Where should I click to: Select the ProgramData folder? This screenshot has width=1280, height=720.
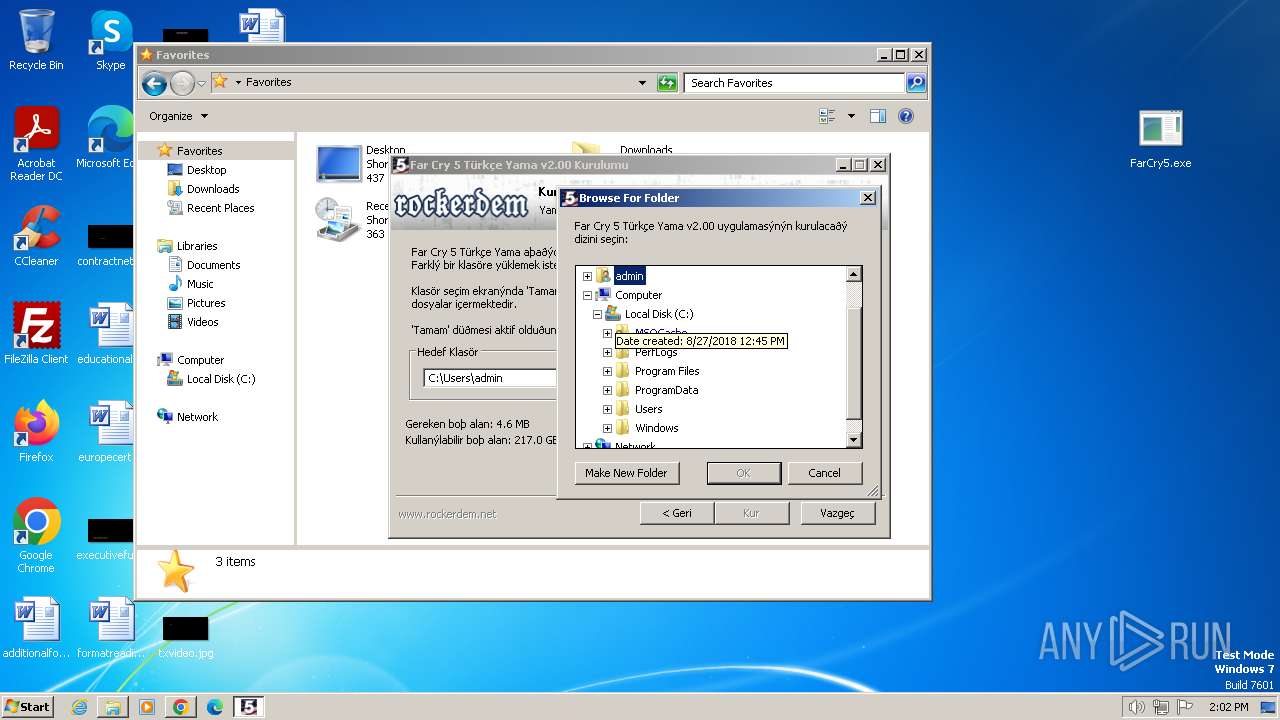coord(666,390)
